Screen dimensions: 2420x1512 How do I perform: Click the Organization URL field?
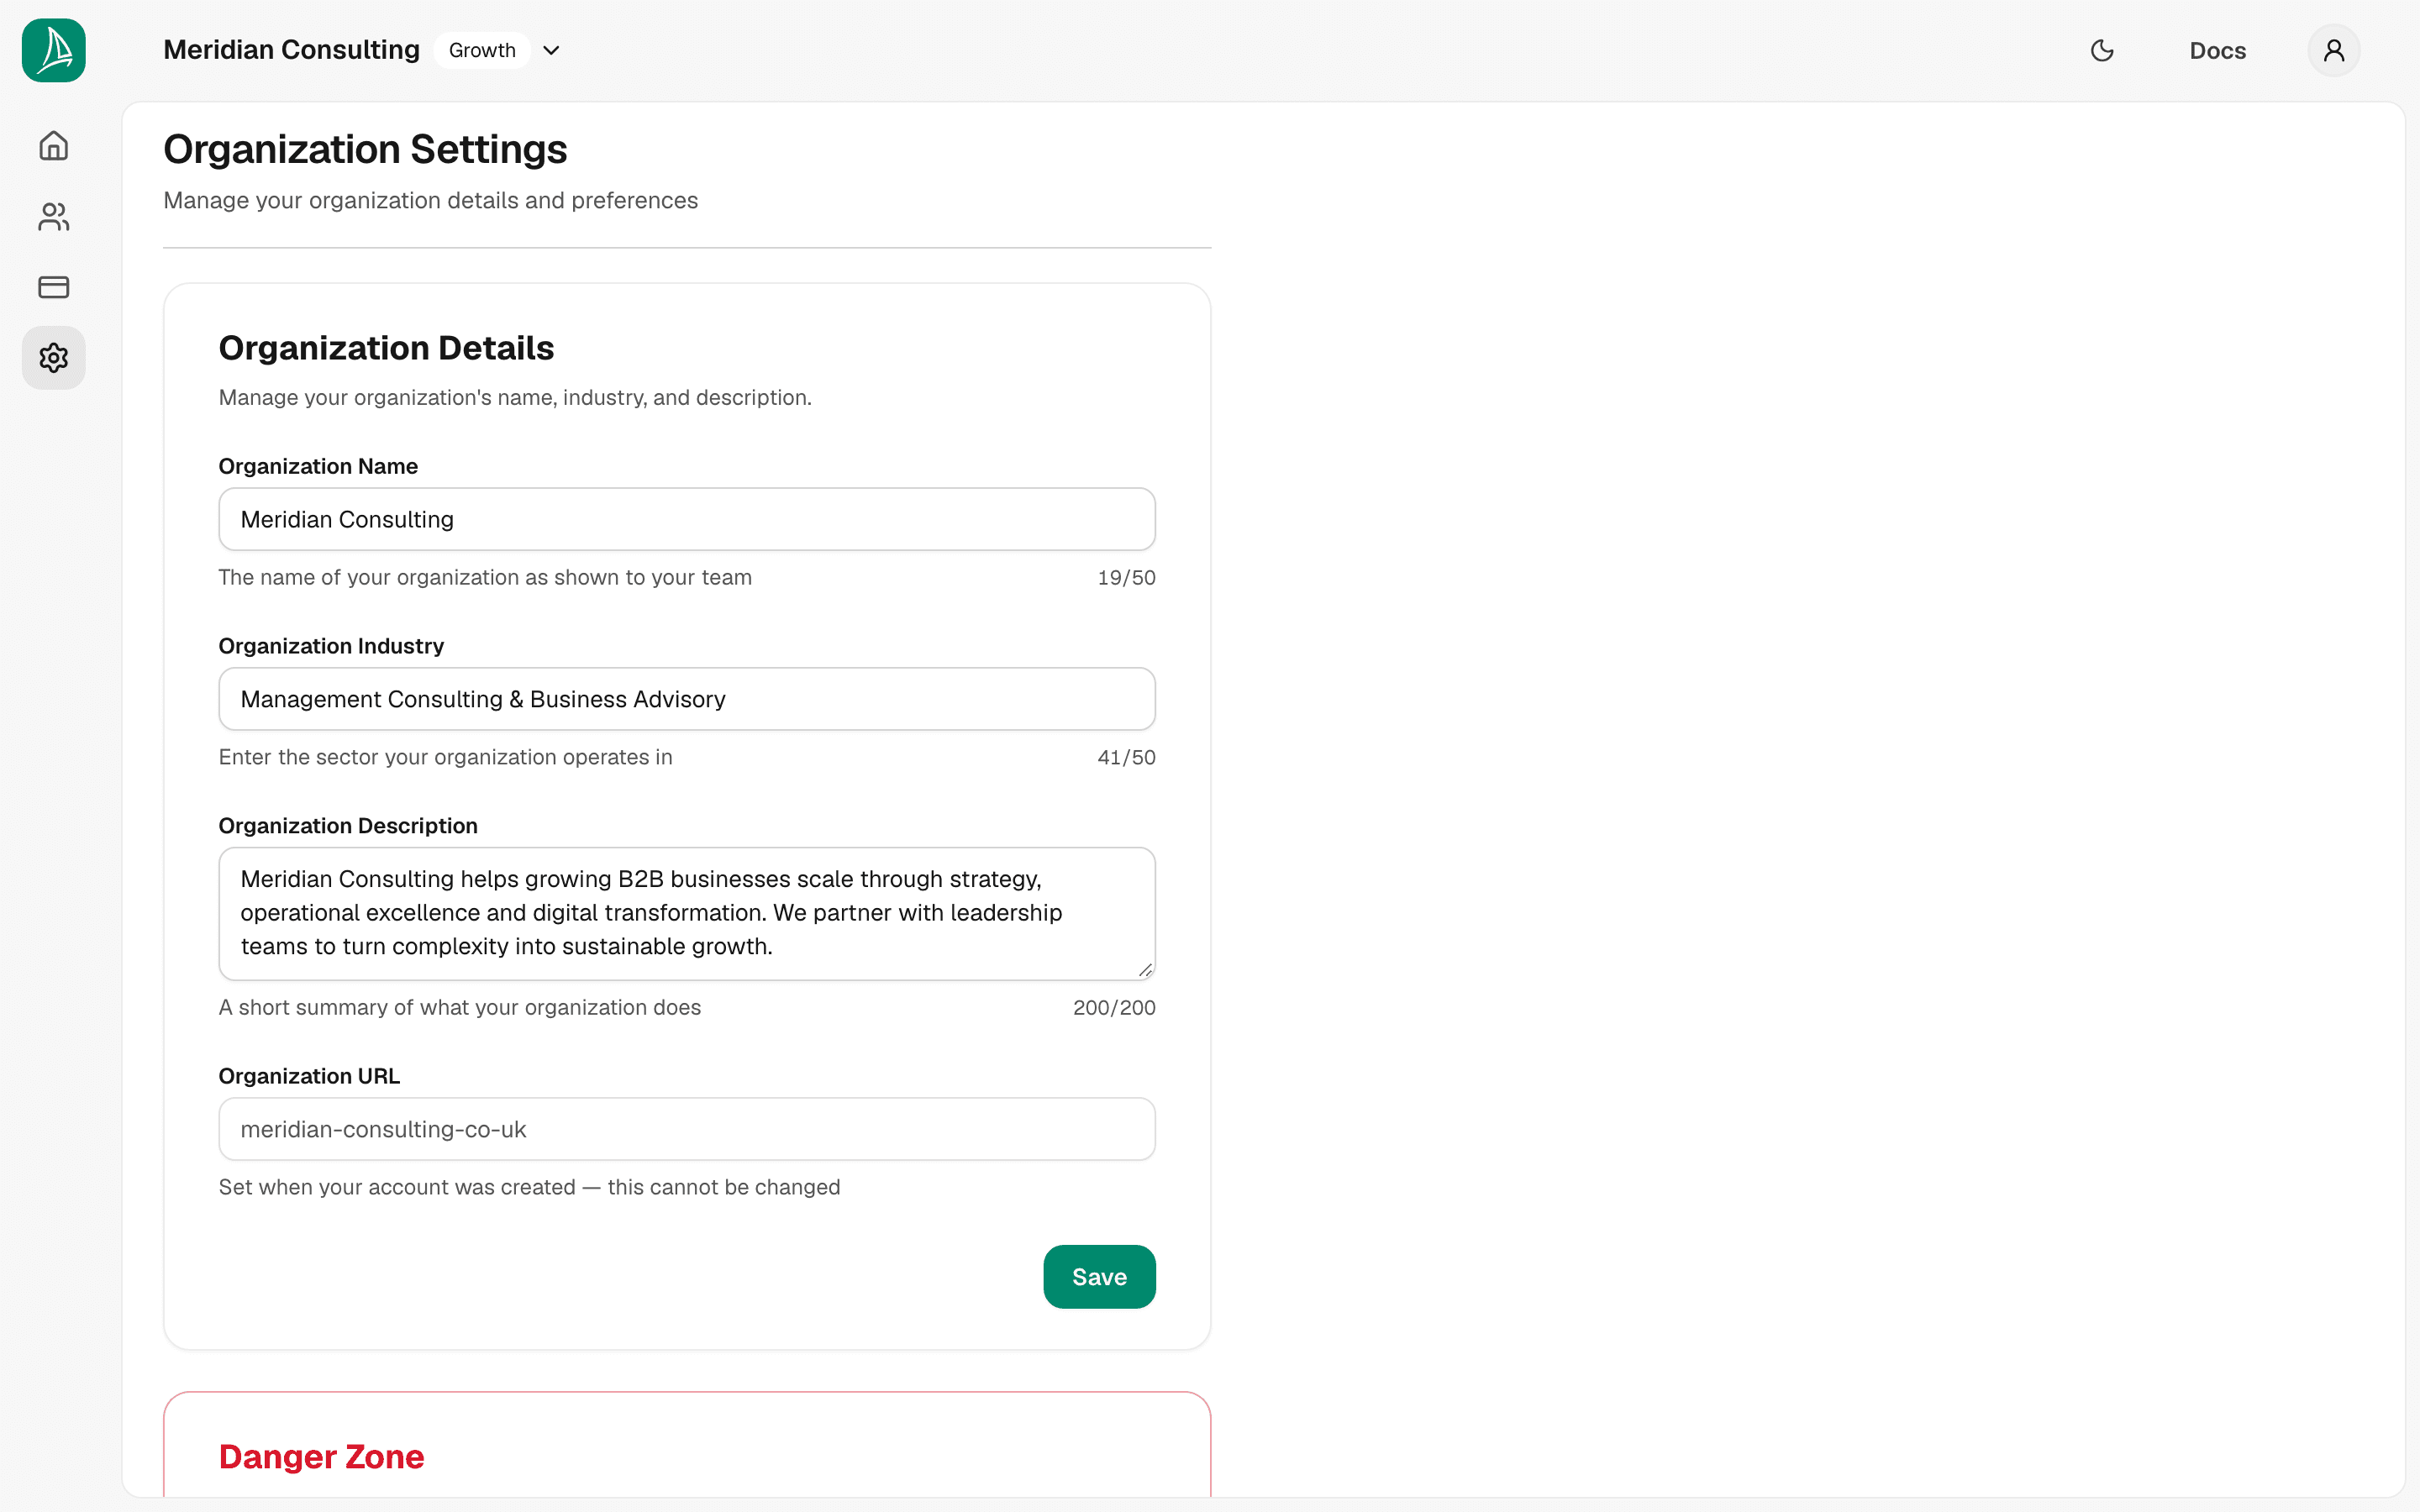tap(687, 1129)
